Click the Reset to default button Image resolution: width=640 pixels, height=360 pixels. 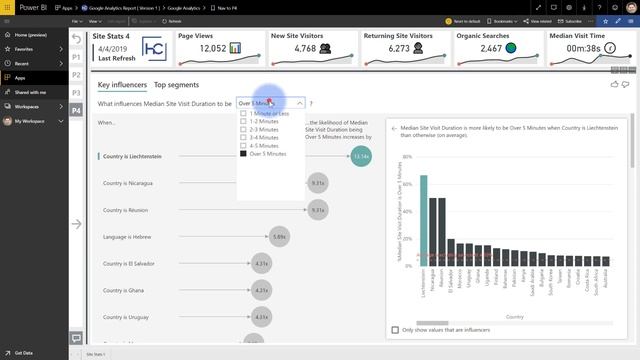point(463,21)
